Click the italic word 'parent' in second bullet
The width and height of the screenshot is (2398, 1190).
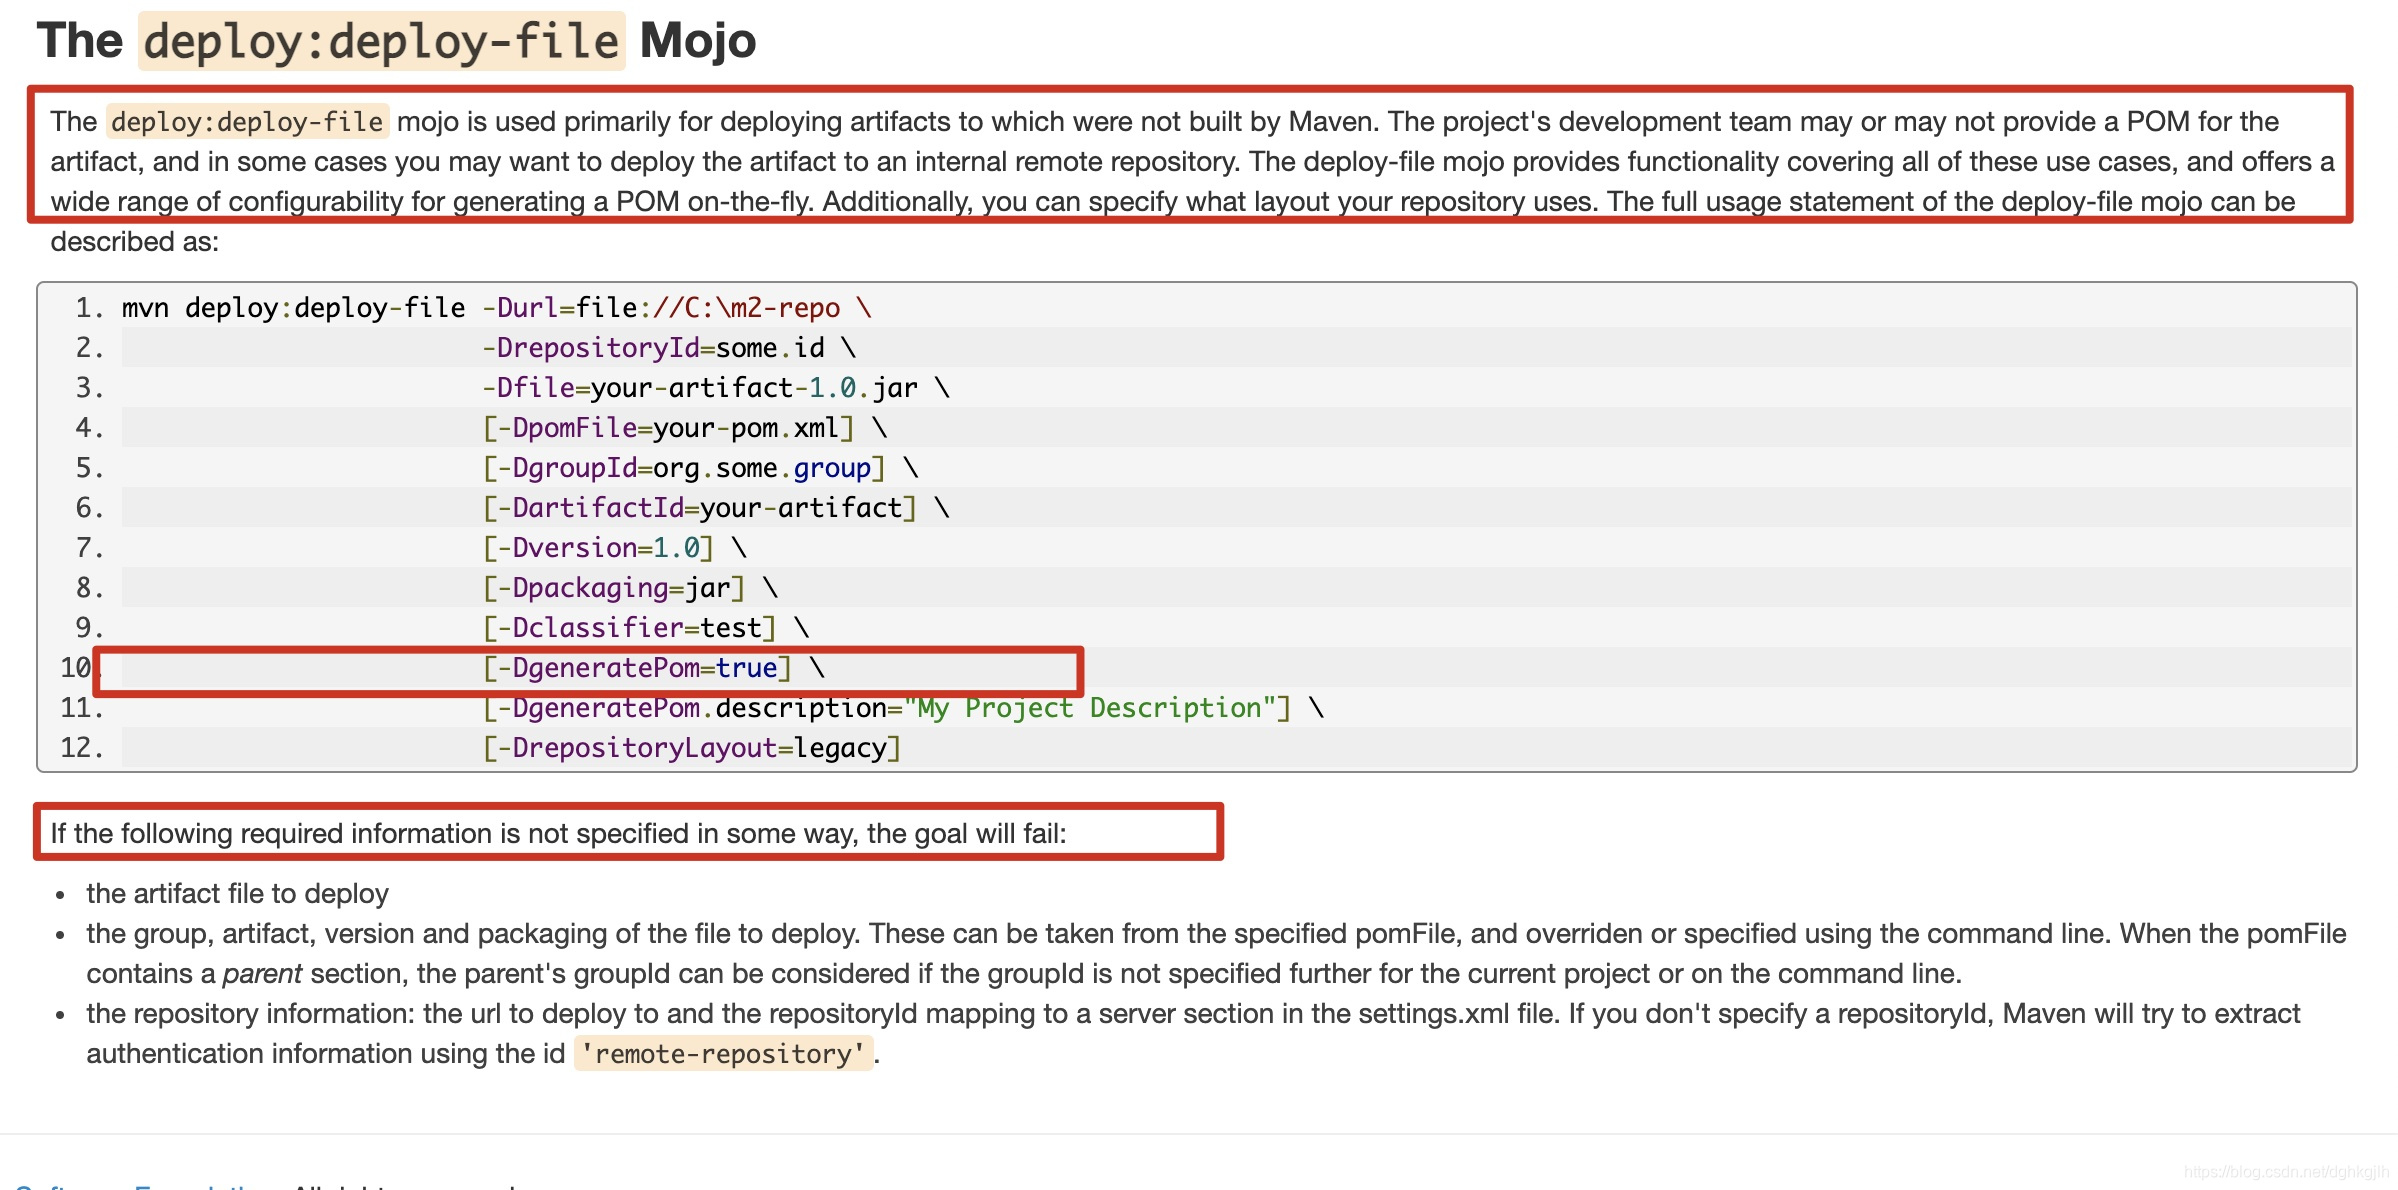[262, 974]
